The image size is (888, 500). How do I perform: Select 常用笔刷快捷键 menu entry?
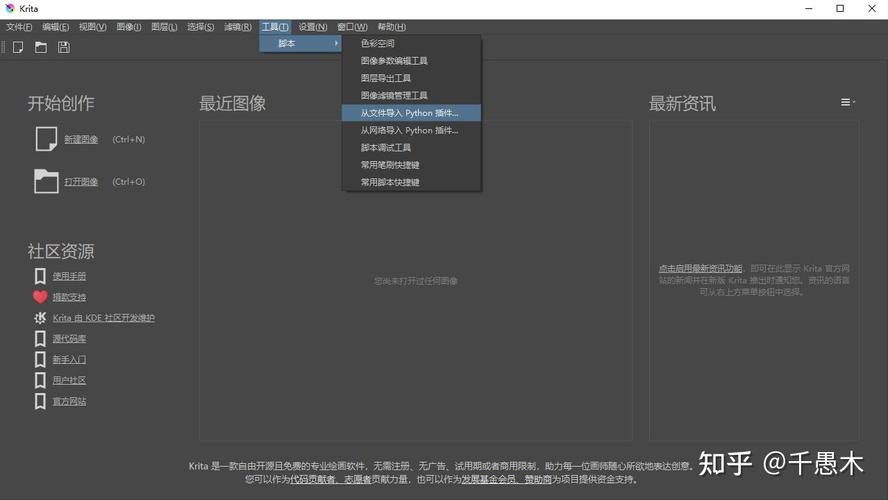pos(412,165)
